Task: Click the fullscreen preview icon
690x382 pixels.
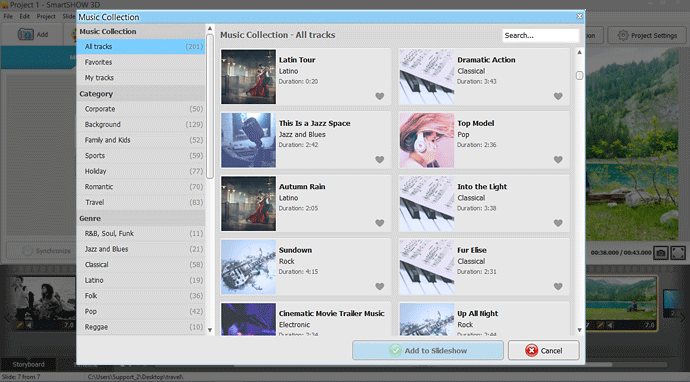Action: tap(678, 253)
